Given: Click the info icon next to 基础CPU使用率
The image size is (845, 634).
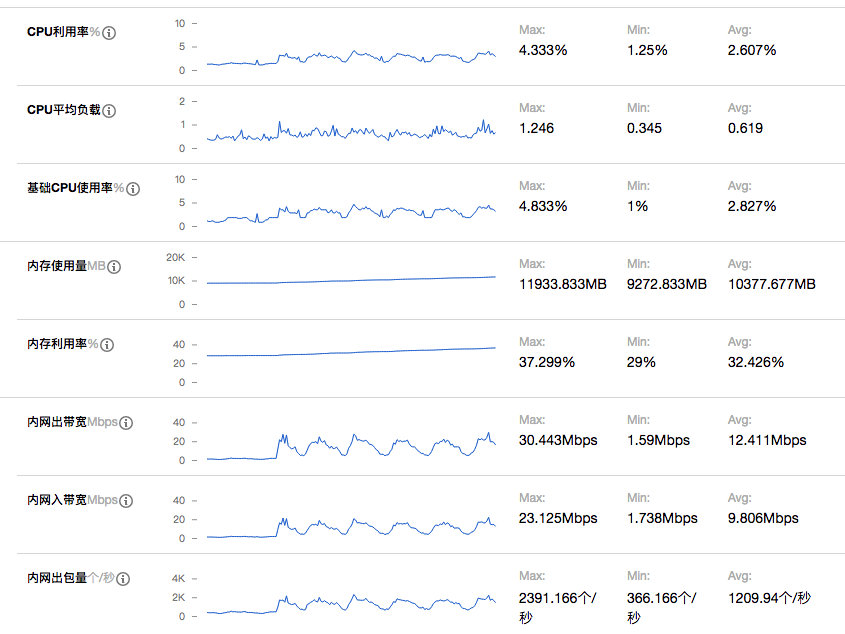Looking at the screenshot, I should (133, 189).
